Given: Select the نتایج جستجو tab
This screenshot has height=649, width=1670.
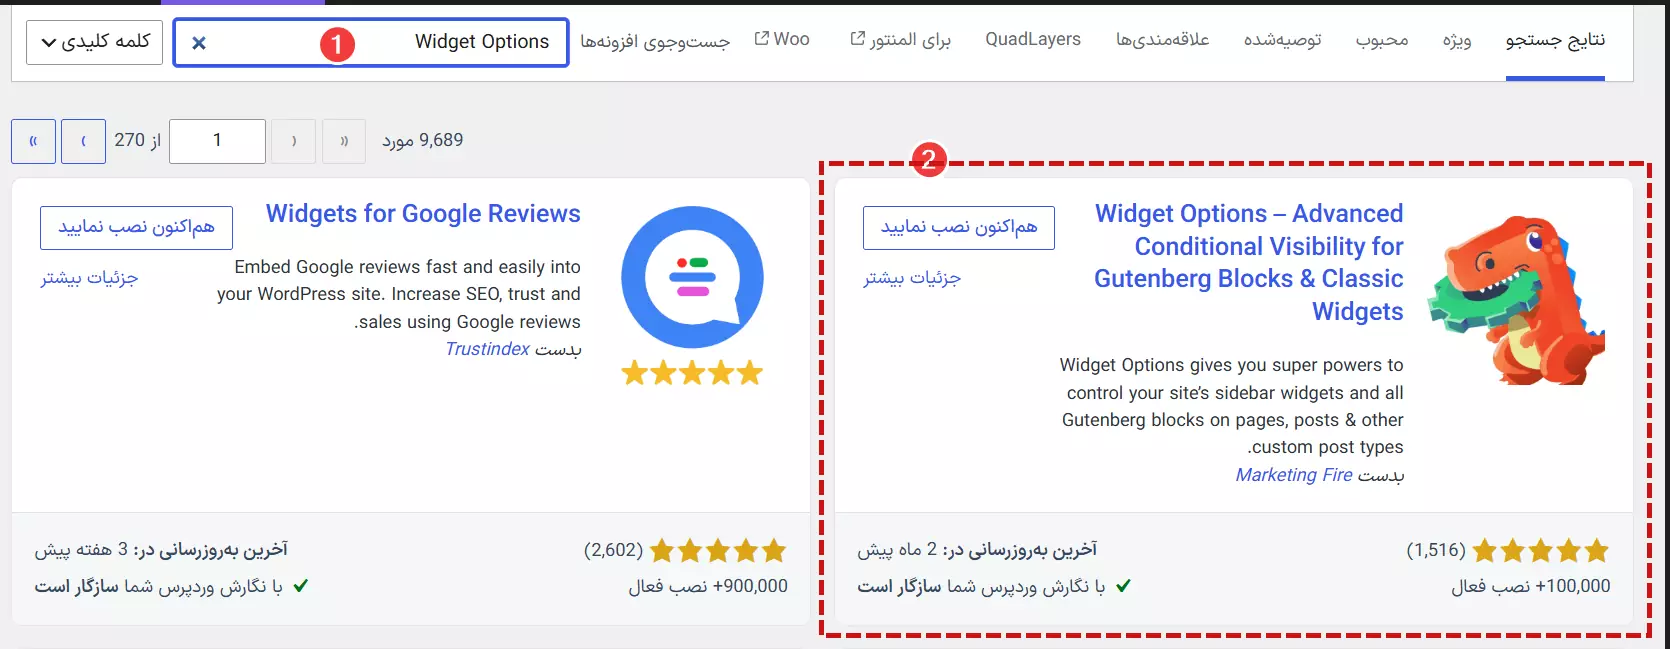Looking at the screenshot, I should point(1555,40).
